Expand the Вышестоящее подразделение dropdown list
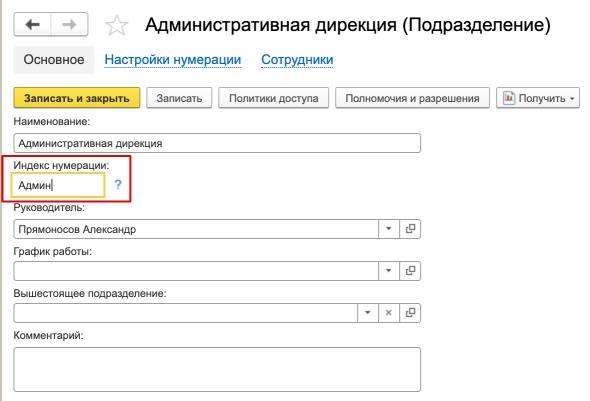The width and height of the screenshot is (590, 401). click(x=368, y=313)
